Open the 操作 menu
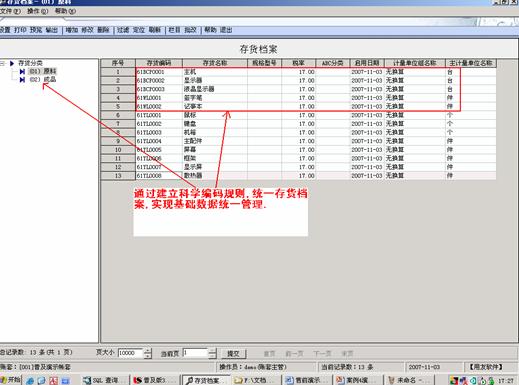 coord(37,11)
